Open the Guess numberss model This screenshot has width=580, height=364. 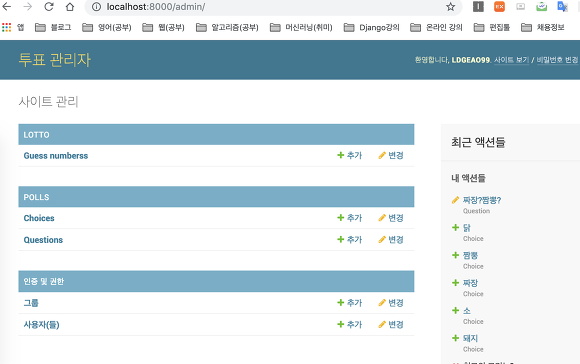pyautogui.click(x=56, y=156)
